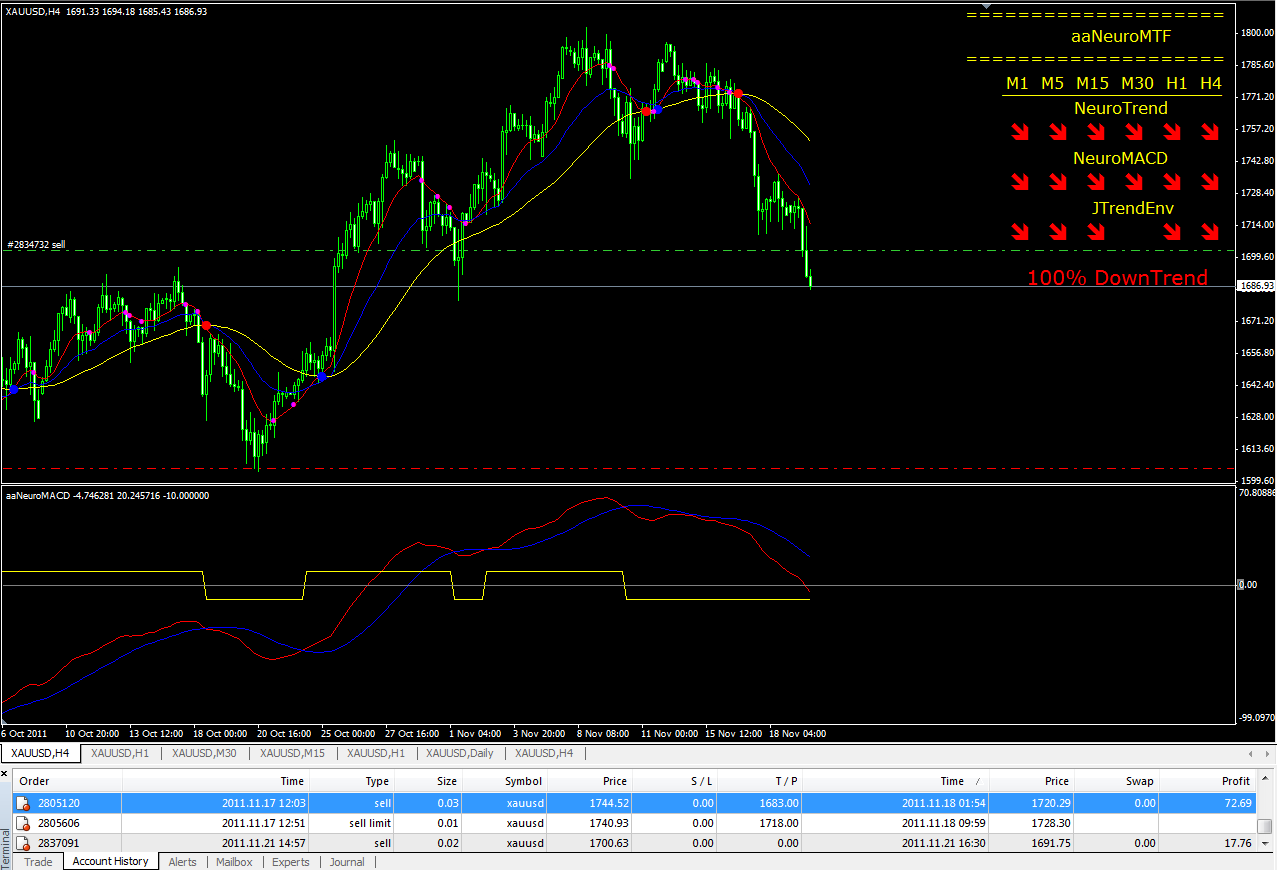This screenshot has width=1277, height=870.
Task: Click close time 2011.11.21 16:30
Action: coord(944,843)
